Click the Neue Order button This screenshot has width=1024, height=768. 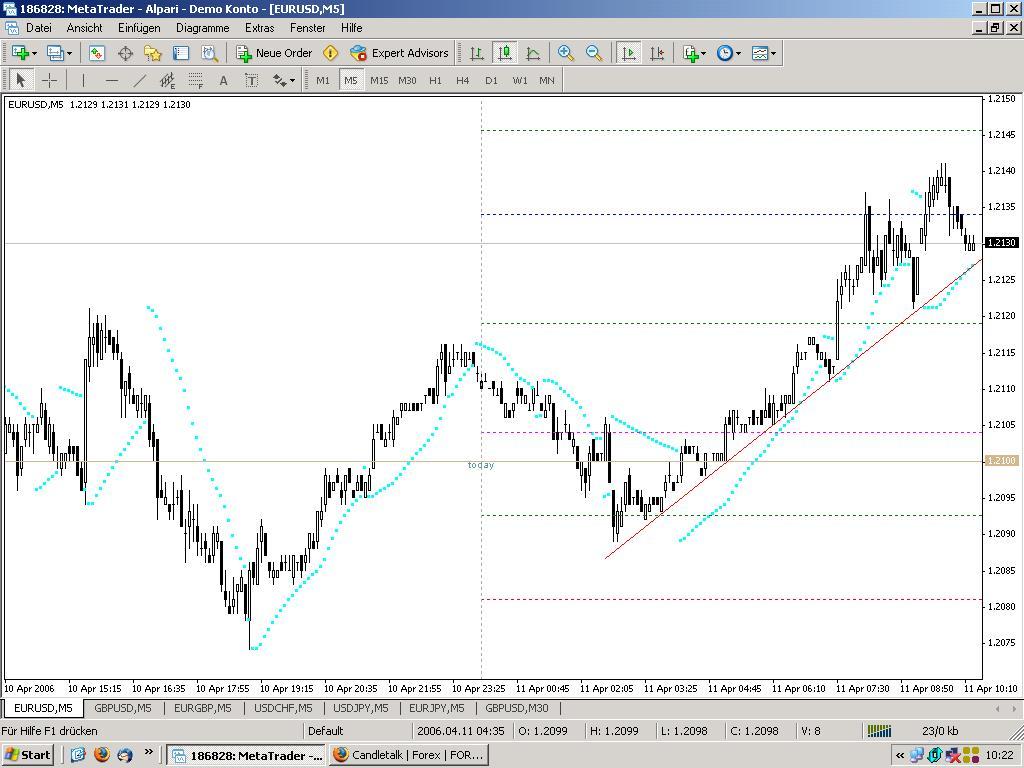pos(274,53)
